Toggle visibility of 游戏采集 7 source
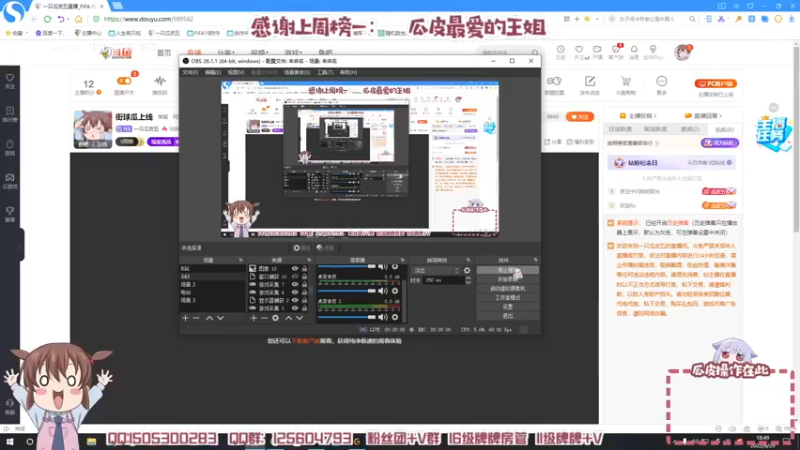Image resolution: width=800 pixels, height=450 pixels. click(x=295, y=285)
